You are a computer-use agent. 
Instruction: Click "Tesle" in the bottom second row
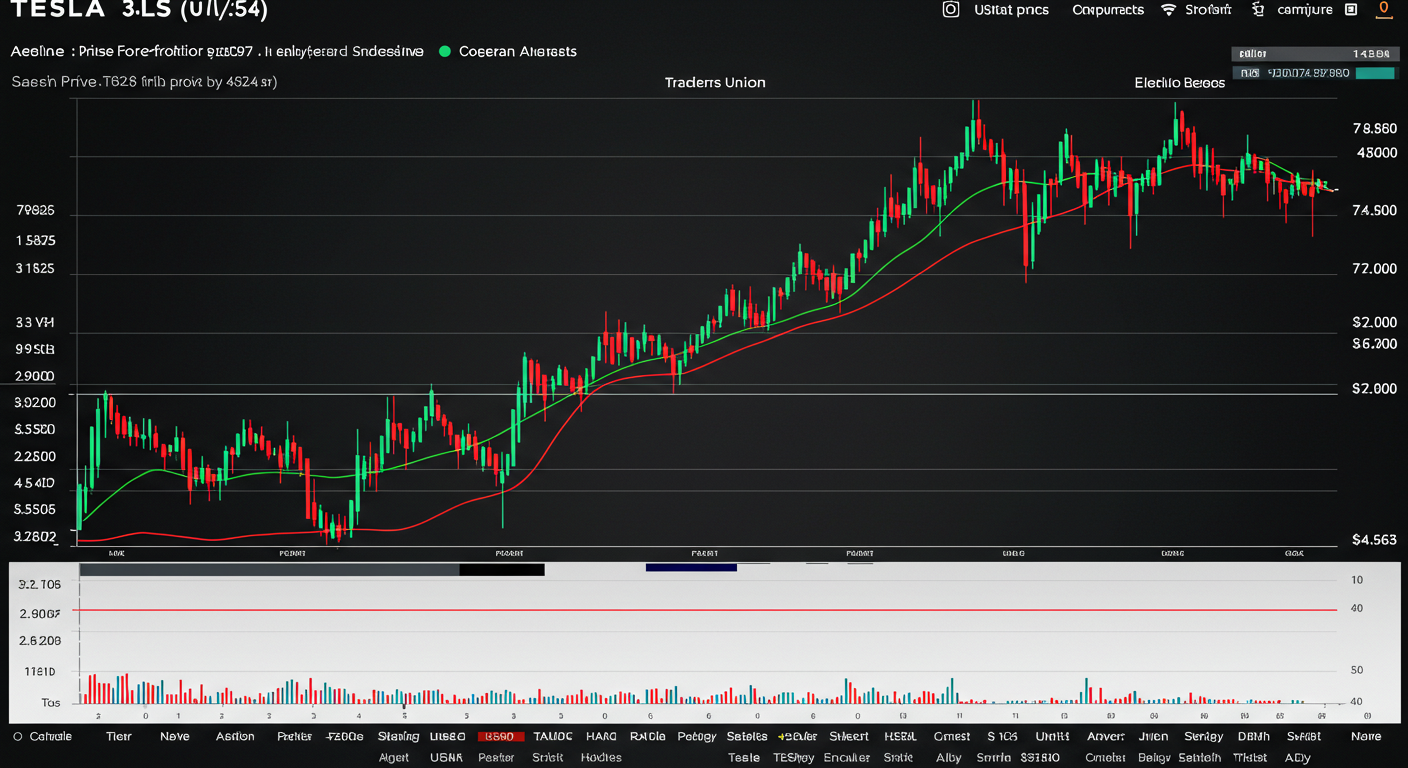(x=743, y=757)
